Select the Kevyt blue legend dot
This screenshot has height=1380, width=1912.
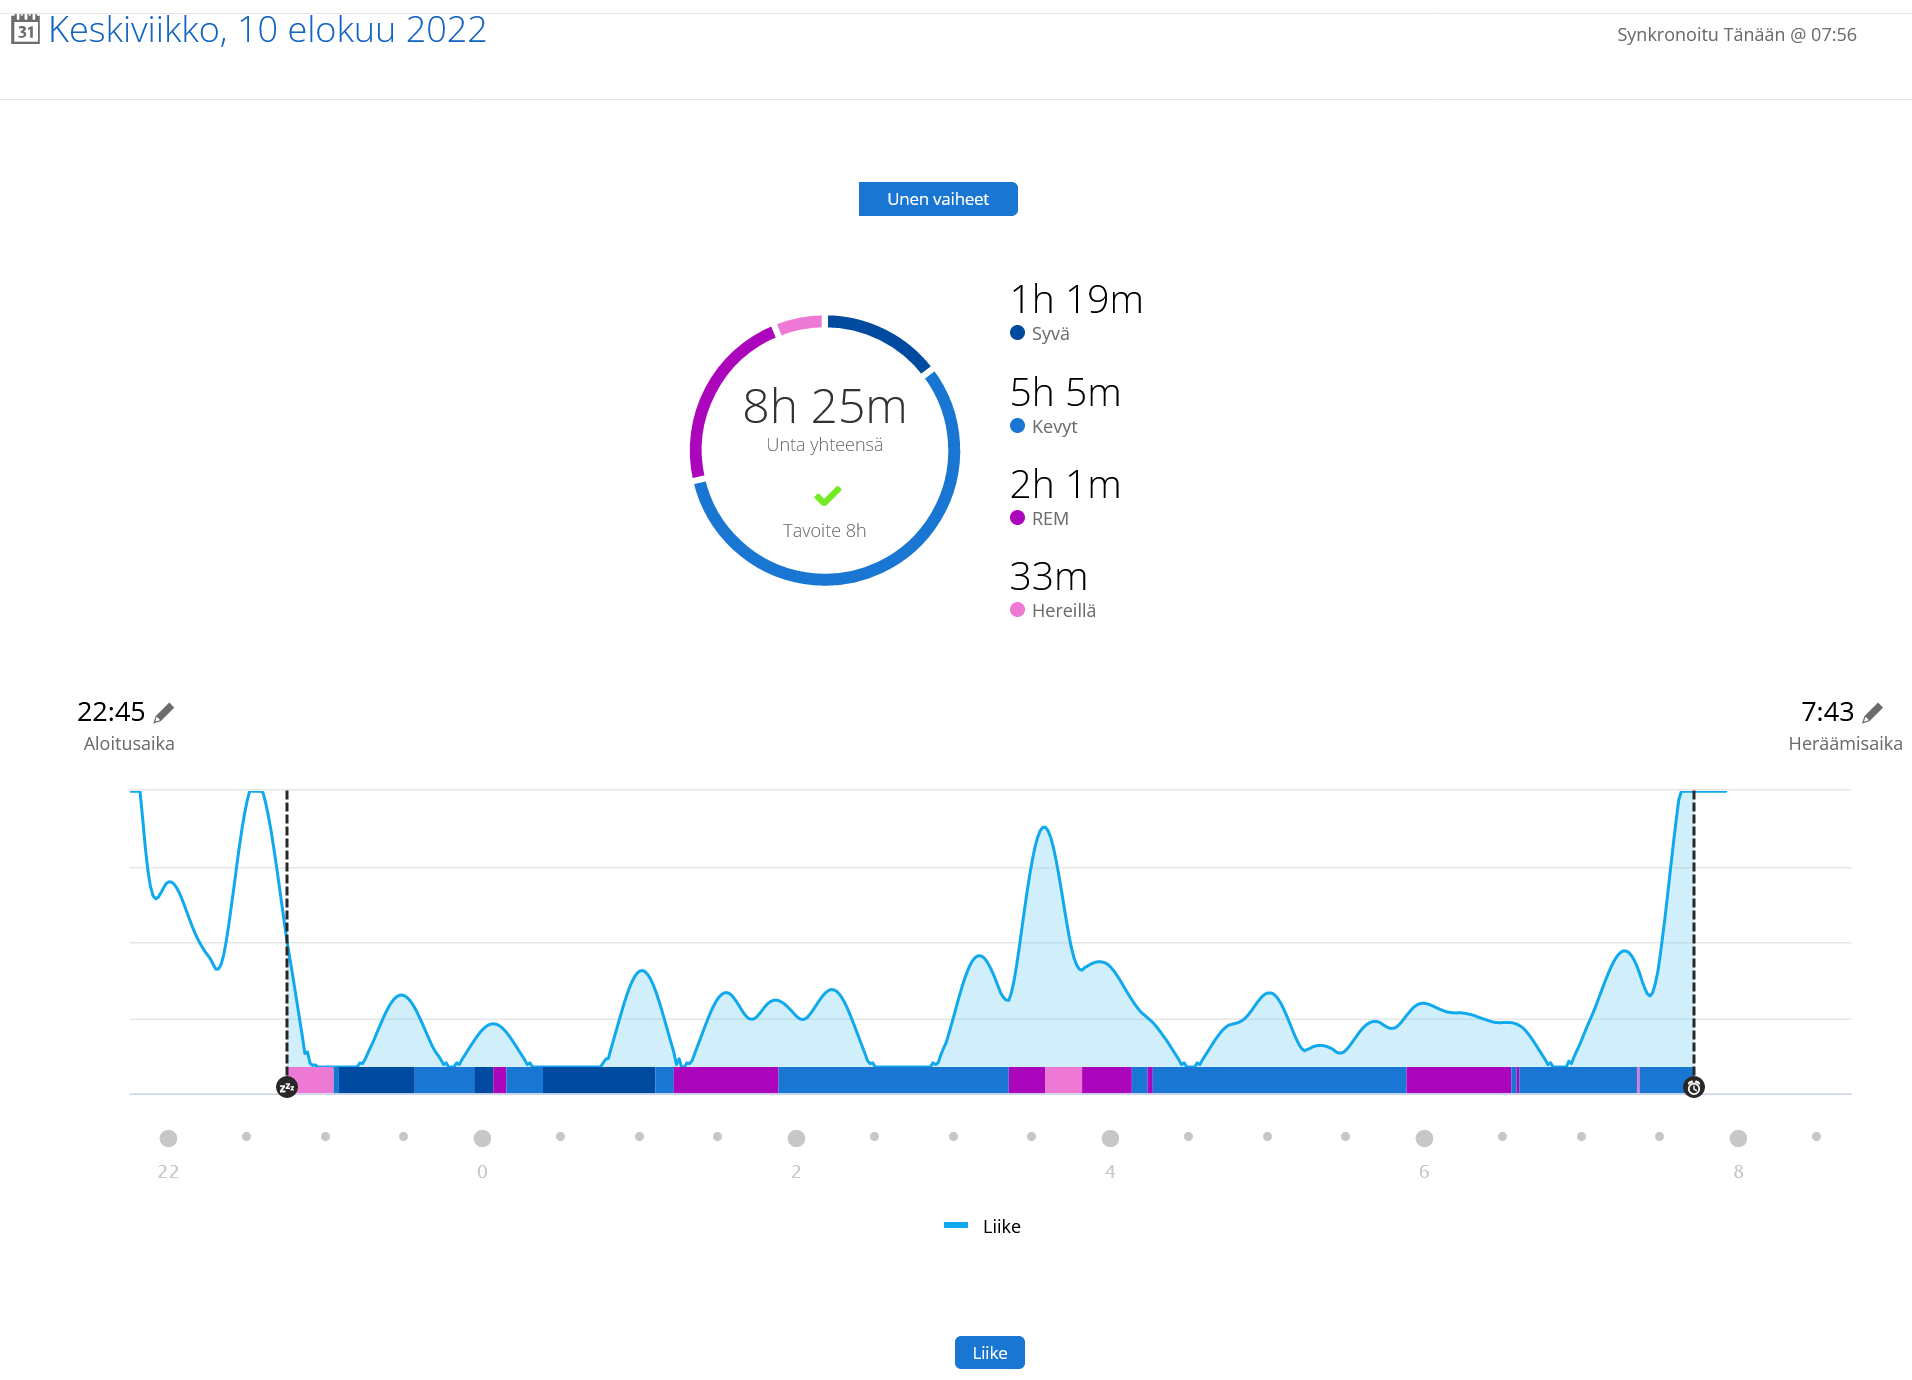coord(1017,426)
